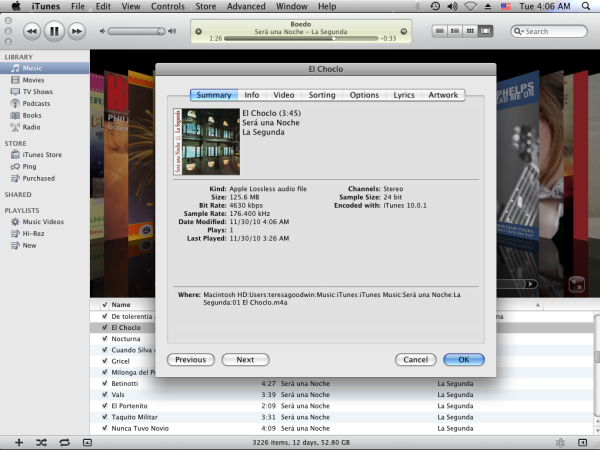Toggle the iTunes sidebar icon at bottom right
Screen dimensions: 600x450
pyautogui.click(x=582, y=443)
